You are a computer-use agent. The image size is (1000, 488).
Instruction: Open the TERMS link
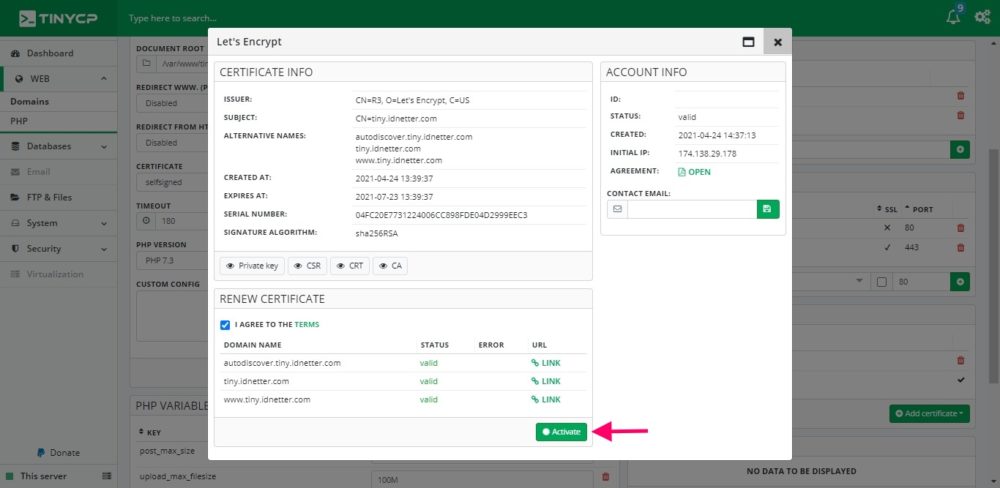pyautogui.click(x=307, y=325)
